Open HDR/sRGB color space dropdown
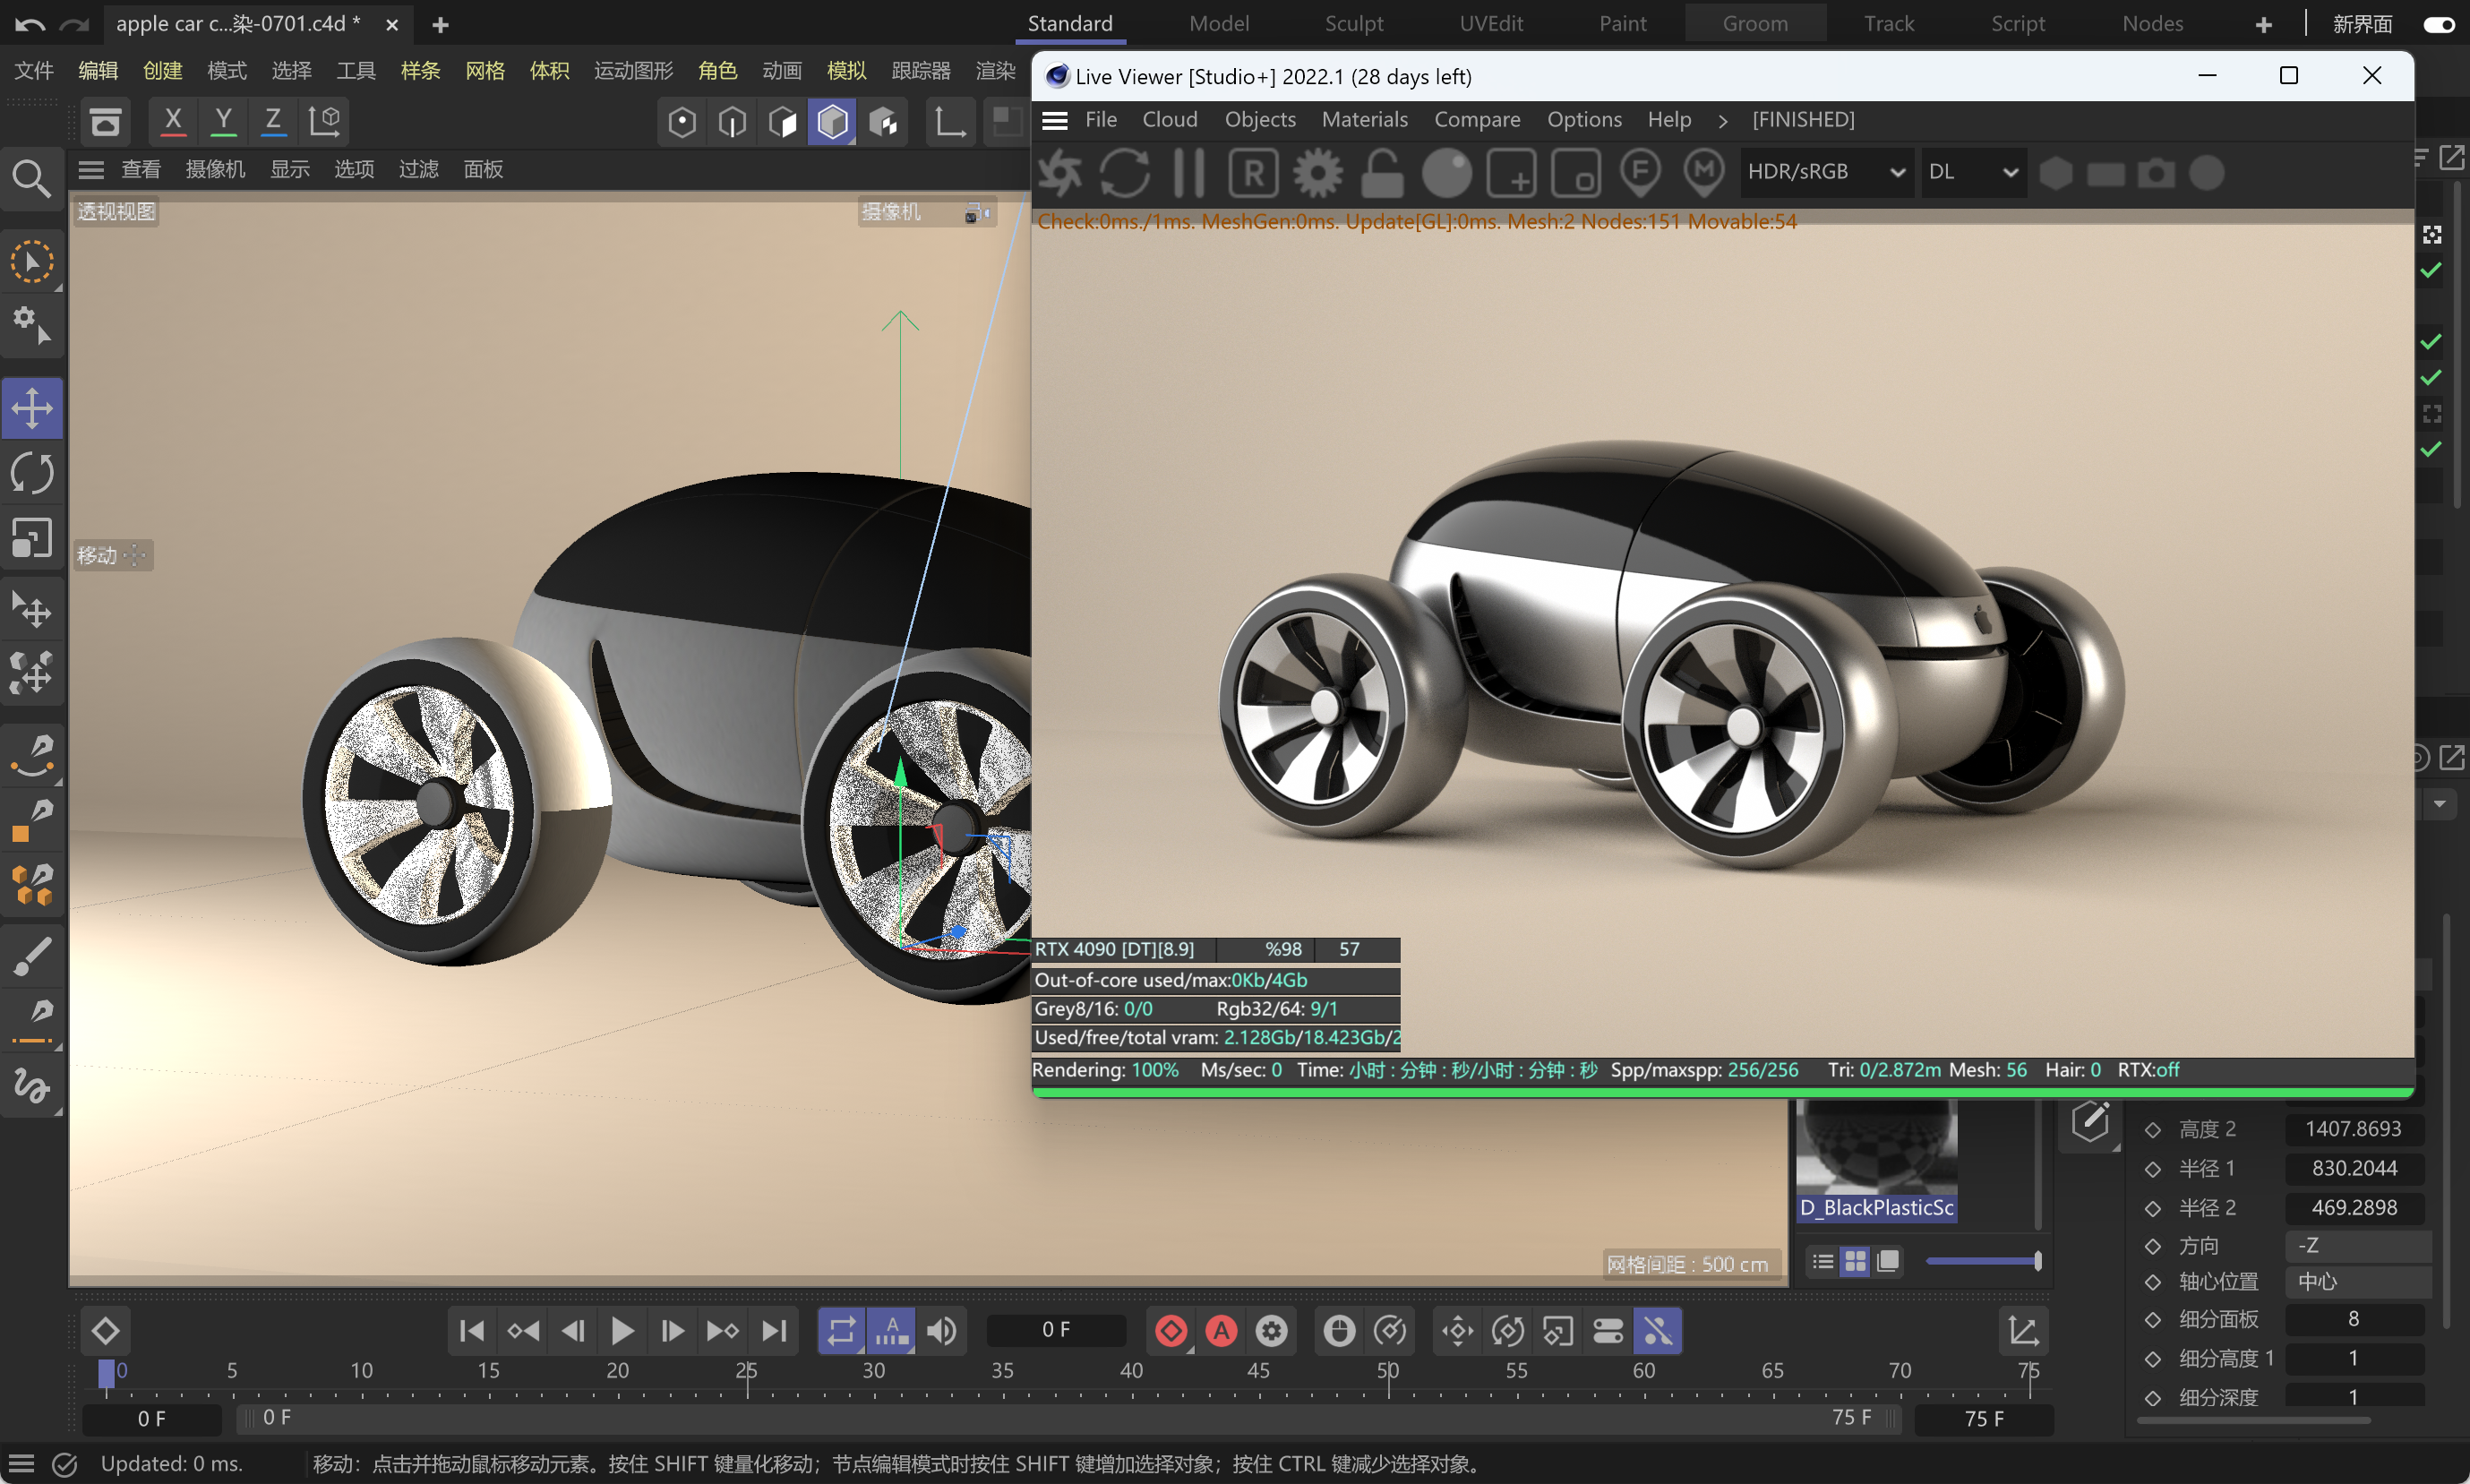 [1826, 172]
